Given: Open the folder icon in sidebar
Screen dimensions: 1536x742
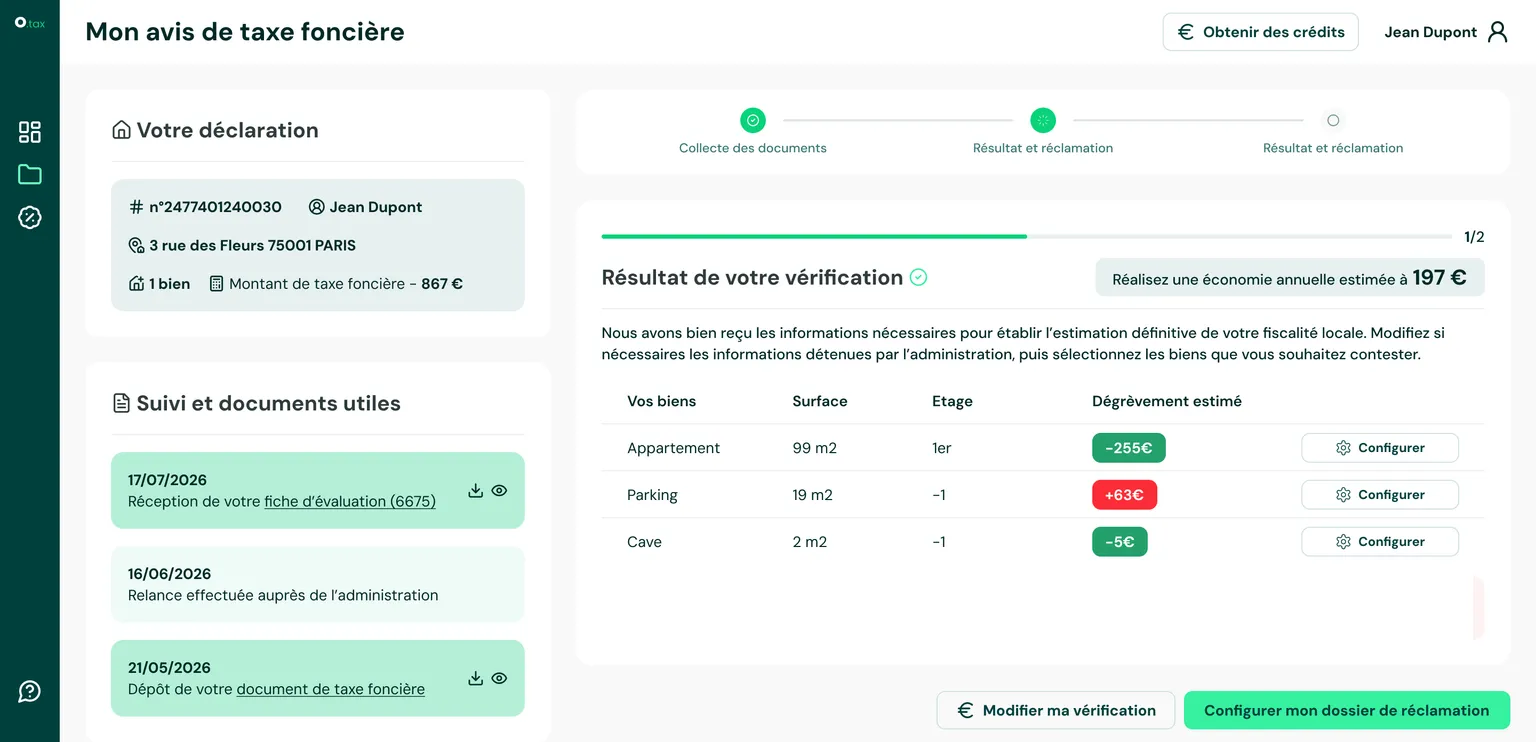Looking at the screenshot, I should [x=30, y=174].
